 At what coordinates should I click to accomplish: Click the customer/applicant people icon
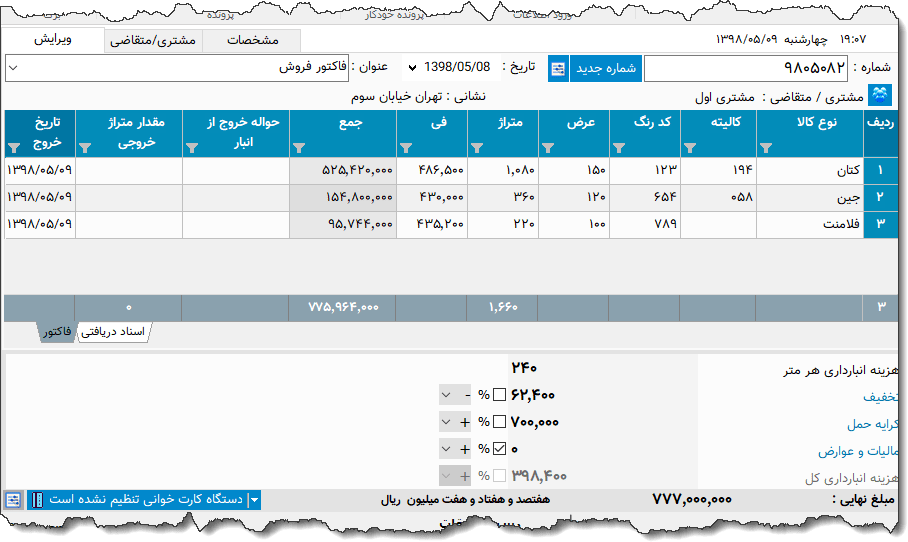(x=880, y=96)
